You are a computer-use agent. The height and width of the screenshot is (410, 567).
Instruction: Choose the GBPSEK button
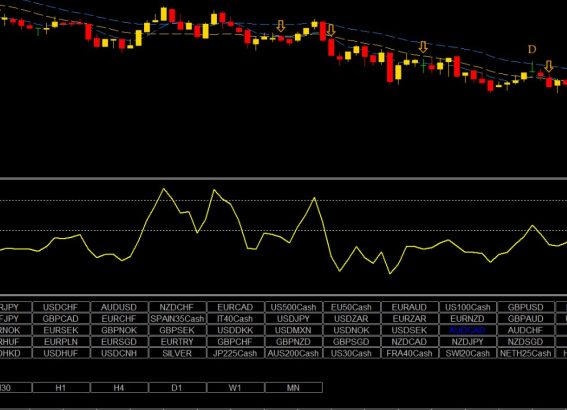(x=177, y=330)
